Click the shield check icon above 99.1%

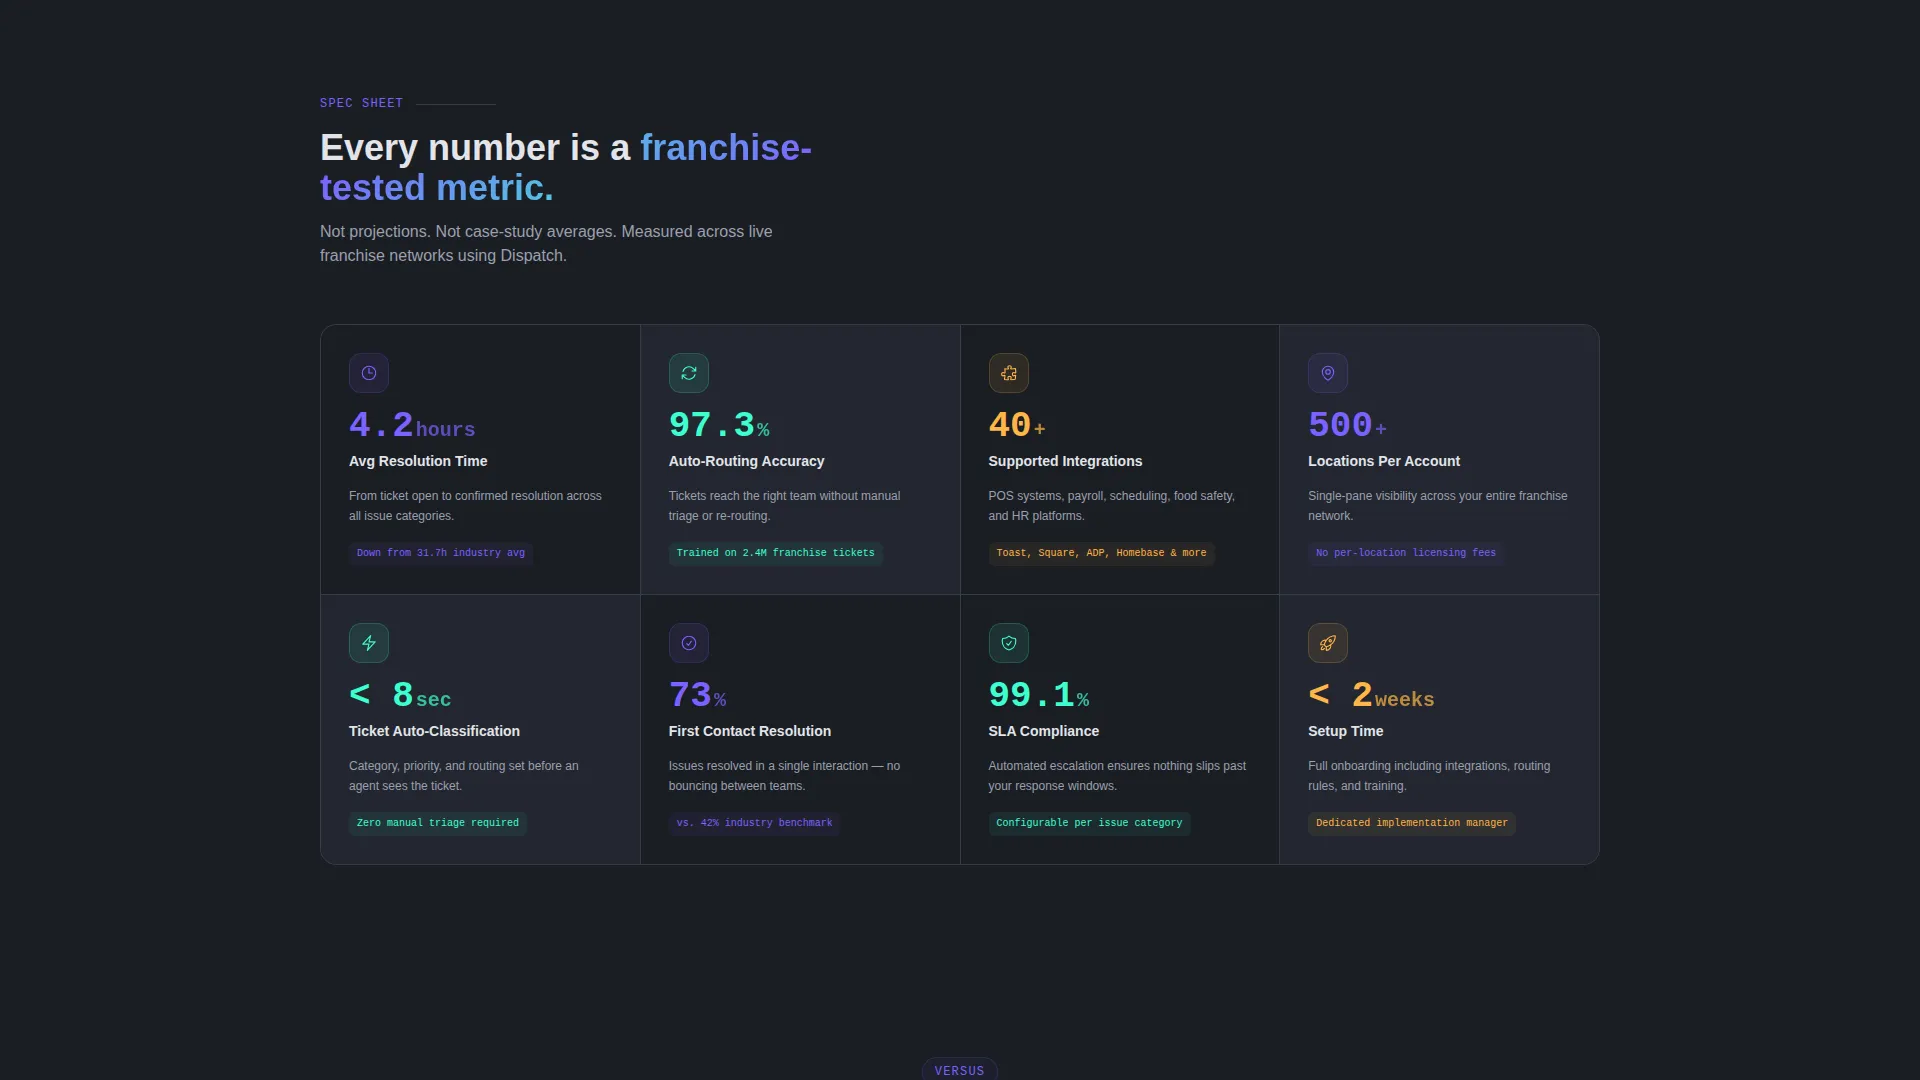[x=1009, y=643]
